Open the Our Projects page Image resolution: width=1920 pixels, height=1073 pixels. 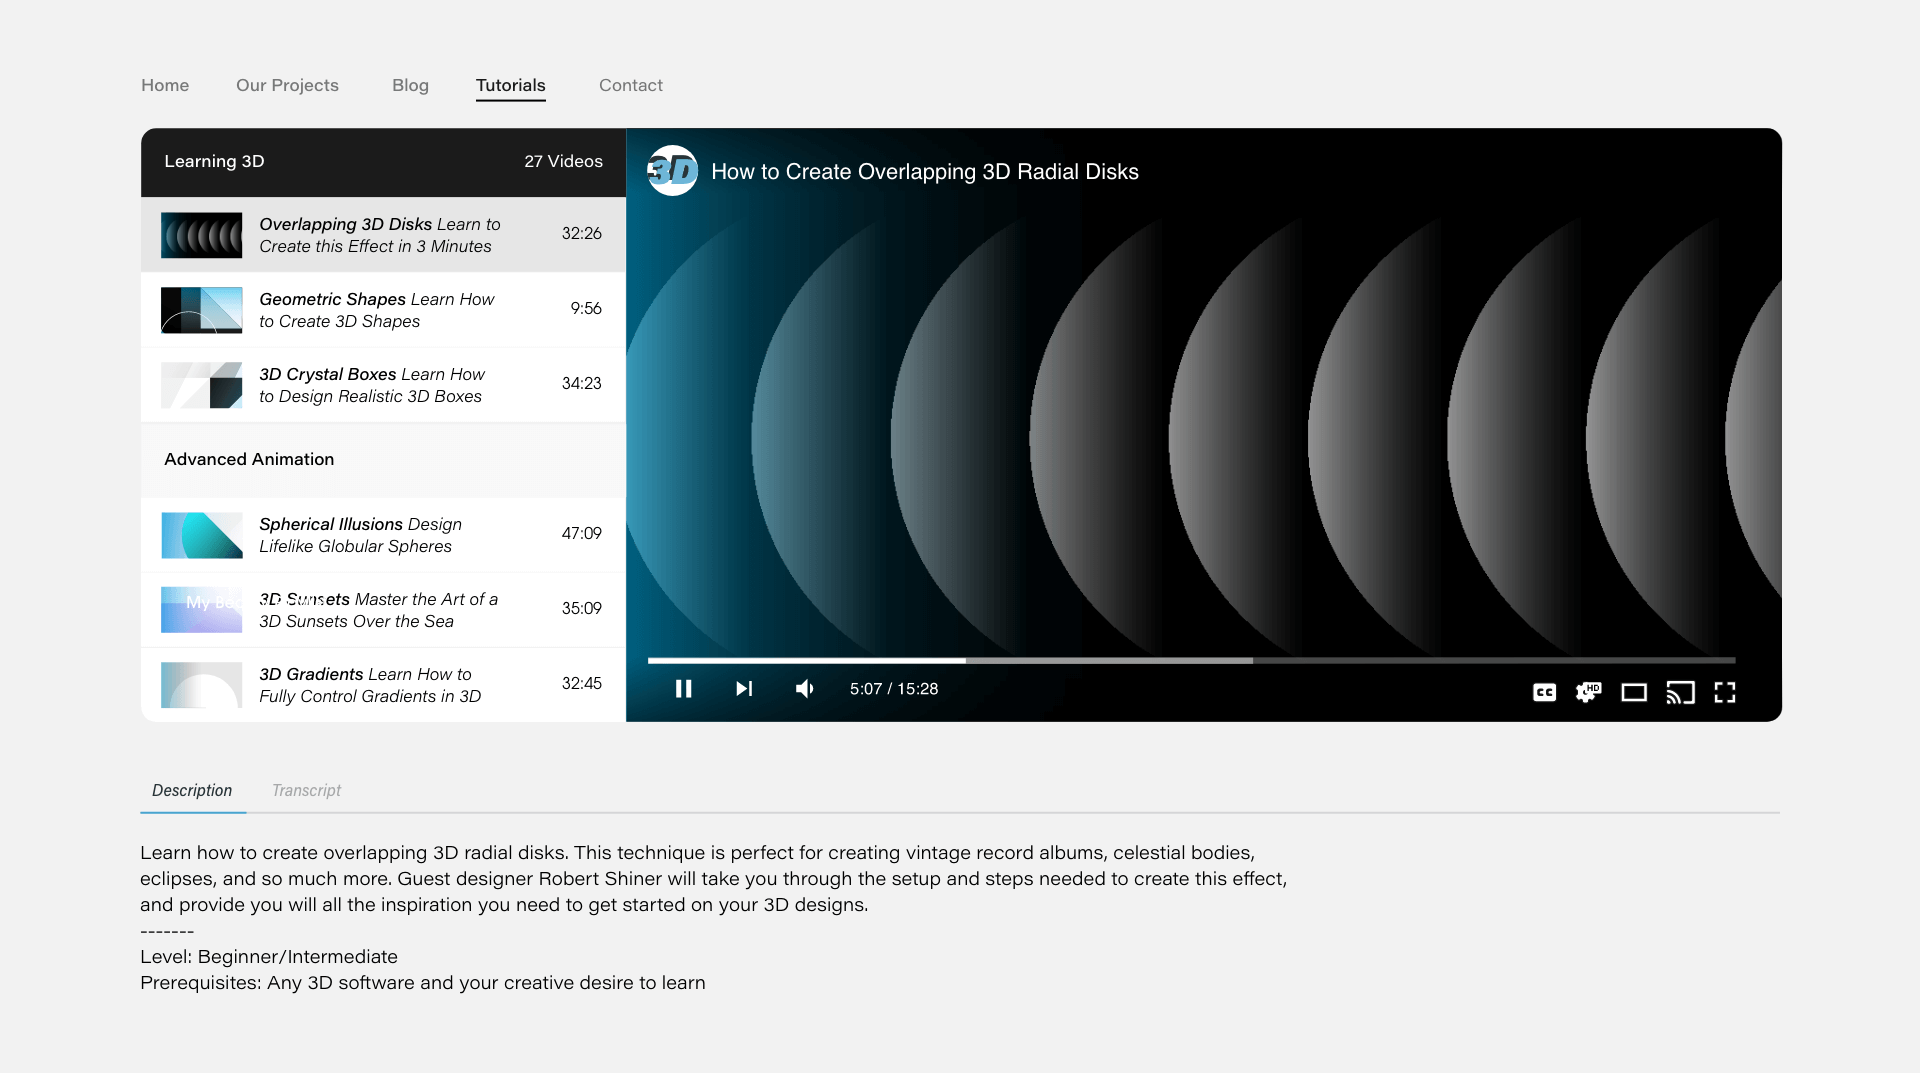(x=287, y=85)
